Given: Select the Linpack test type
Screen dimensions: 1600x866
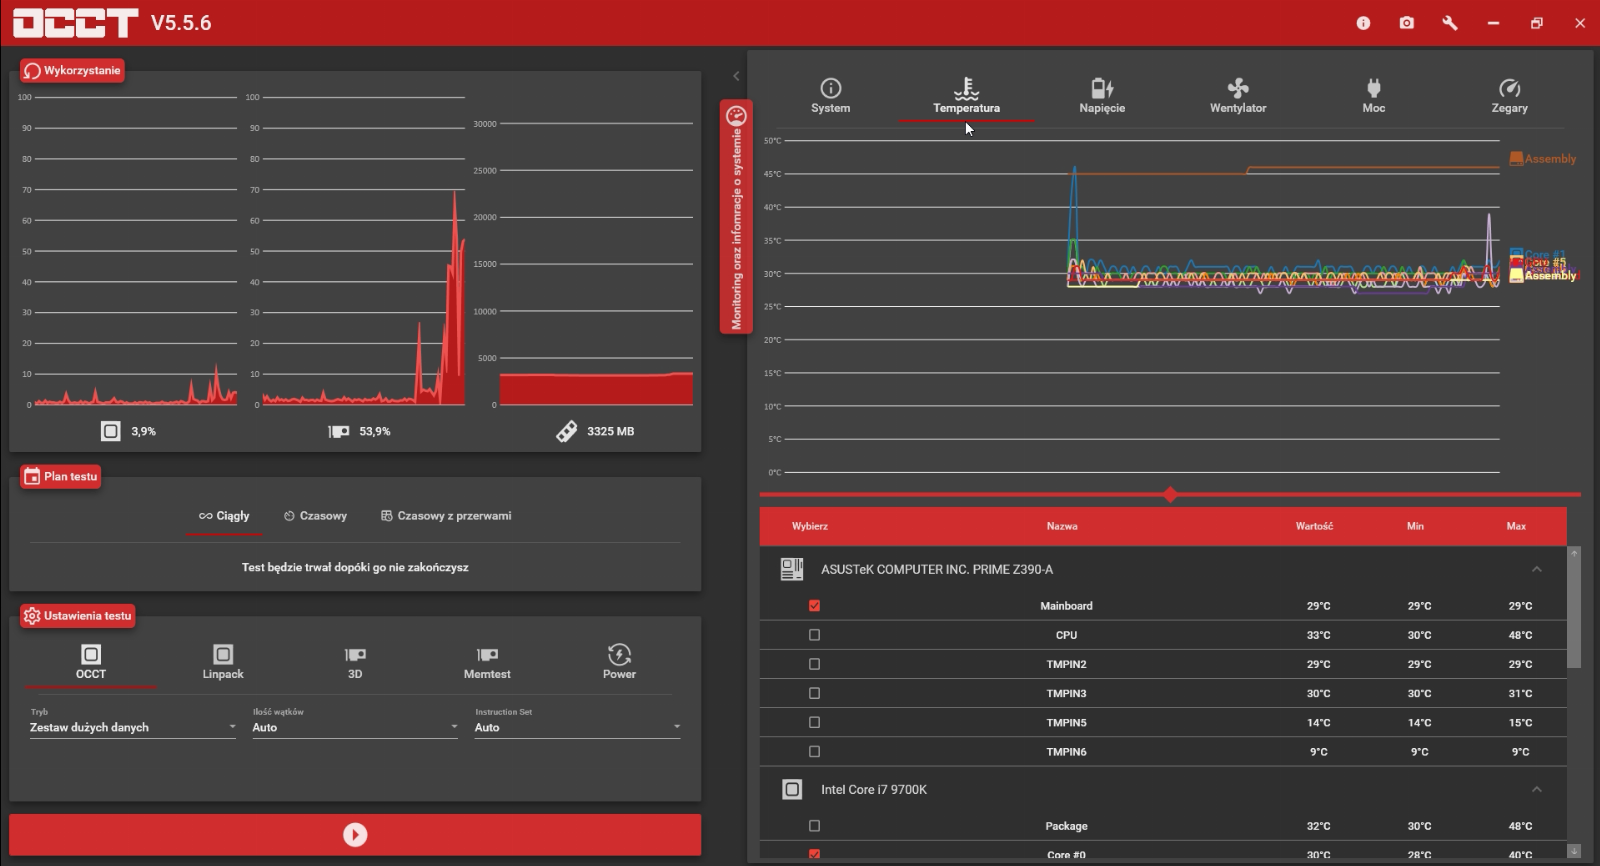Looking at the screenshot, I should (223, 662).
